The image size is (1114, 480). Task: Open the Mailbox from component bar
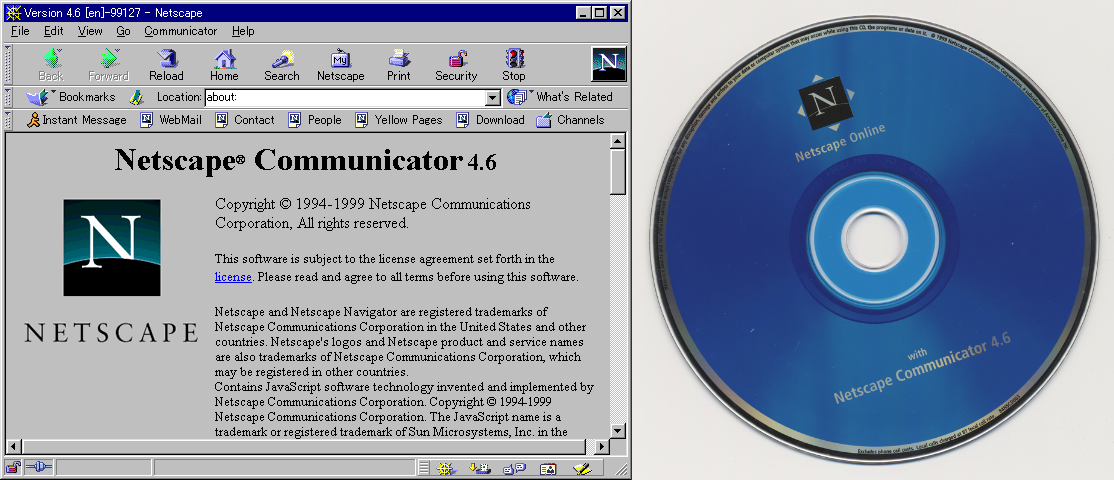point(480,469)
